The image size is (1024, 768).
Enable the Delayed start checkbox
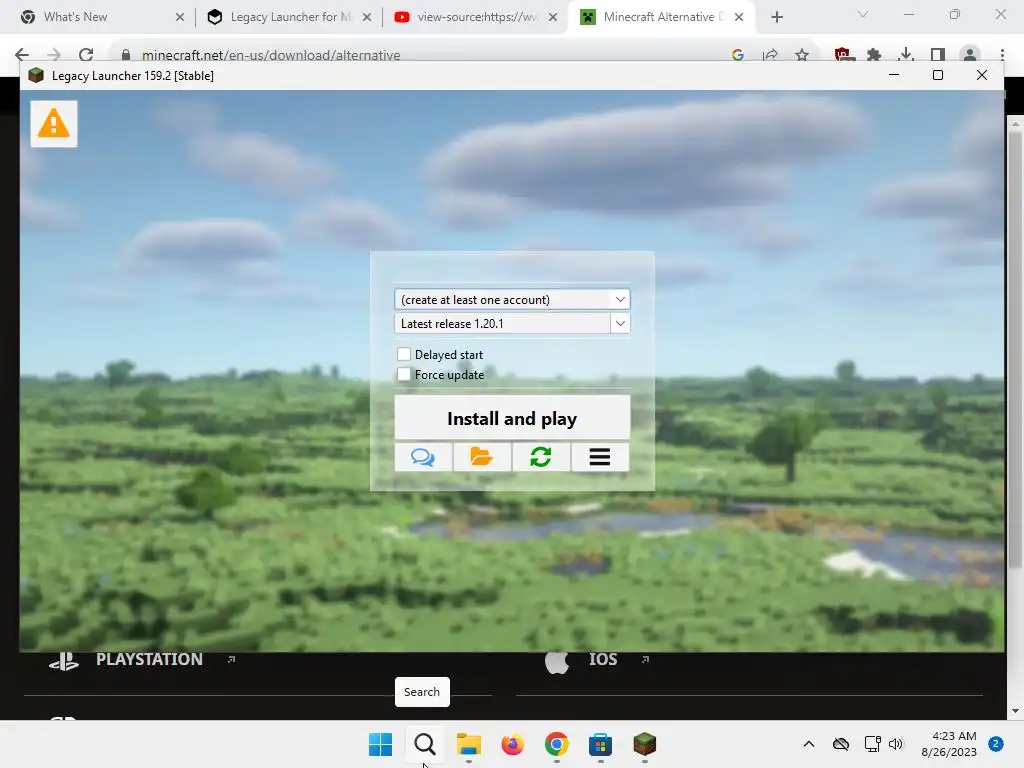pos(404,354)
